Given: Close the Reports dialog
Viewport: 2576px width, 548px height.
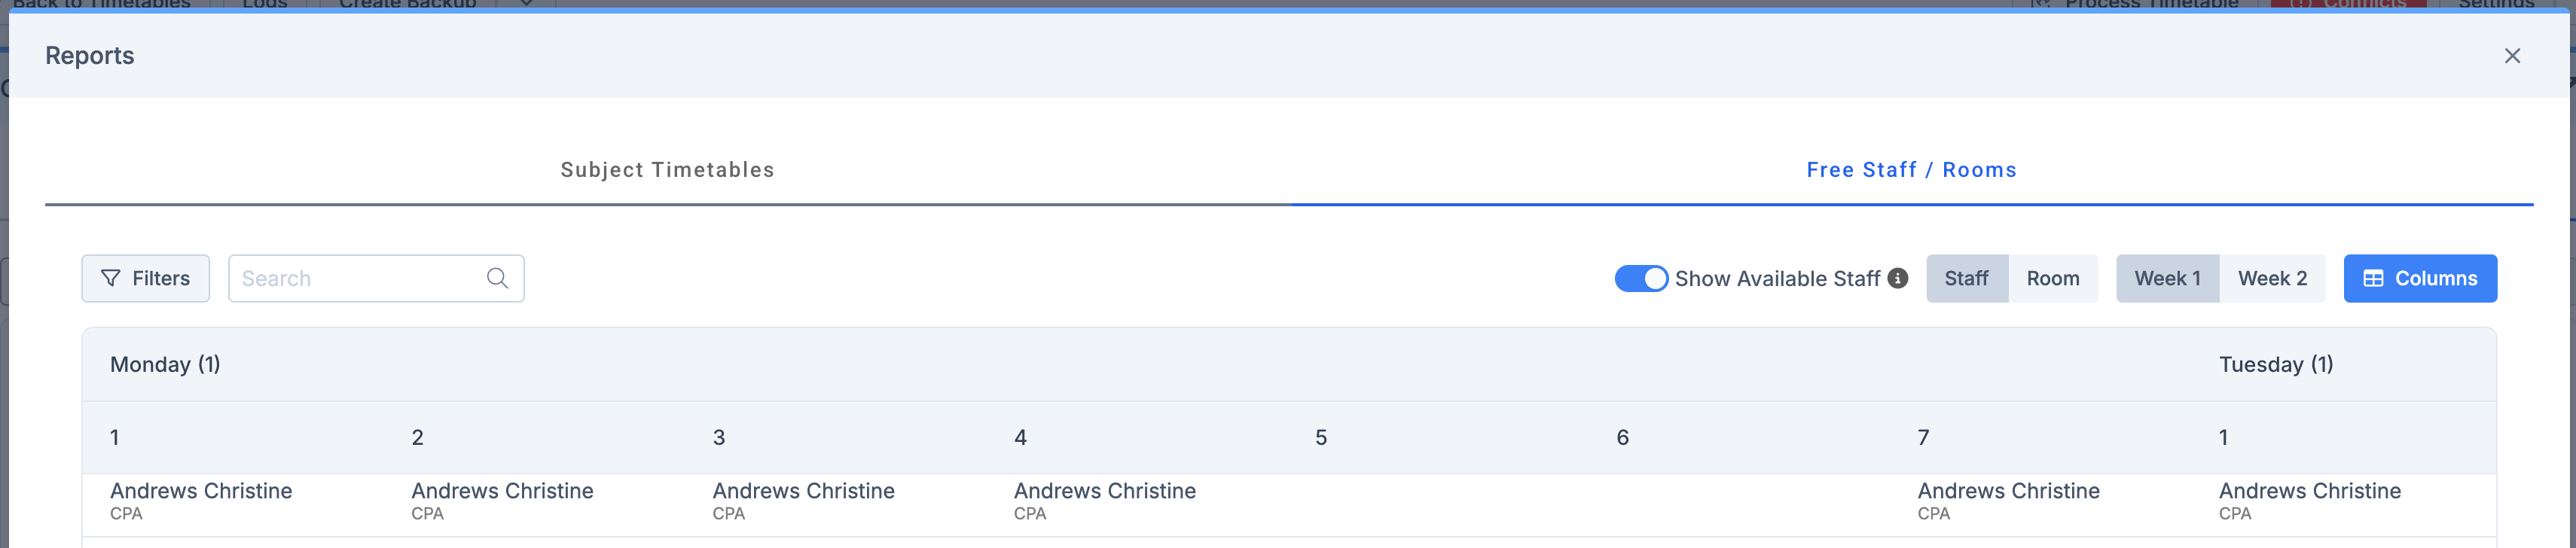Looking at the screenshot, I should 2511,56.
